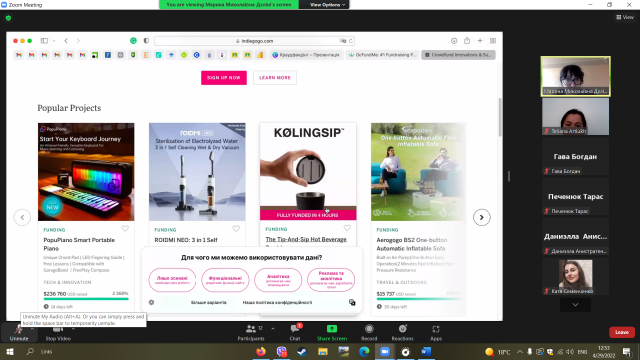This screenshot has height=360, width=640.
Task: Open cookie dialog gear settings
Action: [x=151, y=302]
